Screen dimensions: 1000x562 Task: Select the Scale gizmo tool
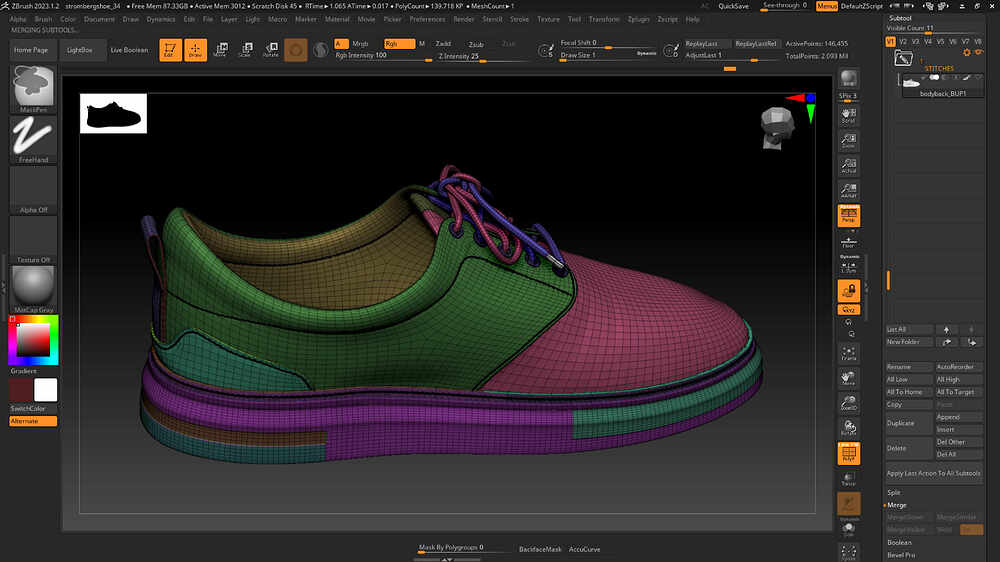[x=246, y=50]
